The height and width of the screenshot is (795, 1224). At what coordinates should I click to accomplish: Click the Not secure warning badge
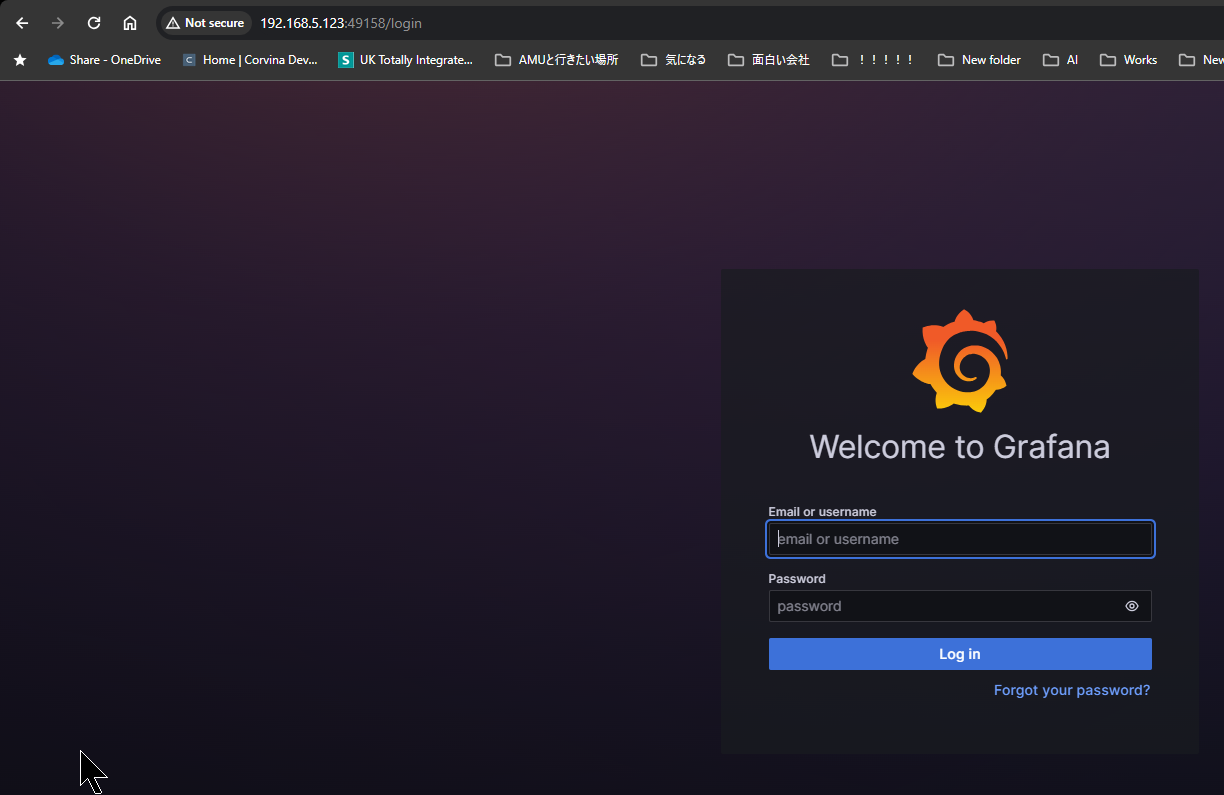205,23
